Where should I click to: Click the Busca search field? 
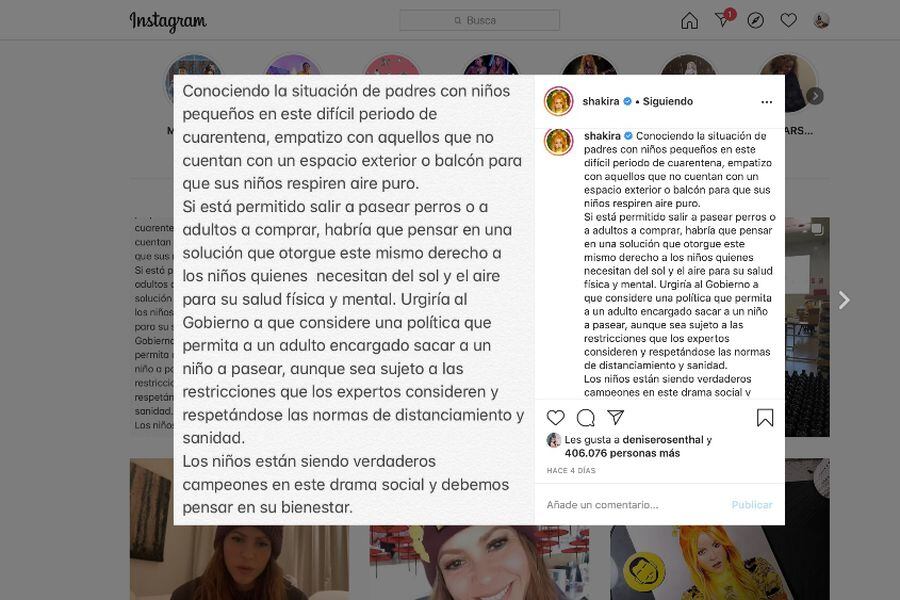pos(479,20)
